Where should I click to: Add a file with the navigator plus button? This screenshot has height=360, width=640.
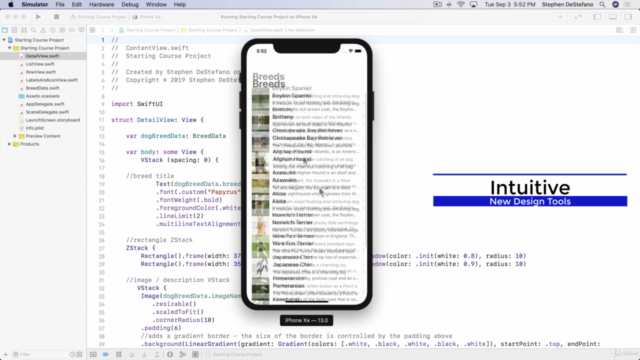[5, 354]
